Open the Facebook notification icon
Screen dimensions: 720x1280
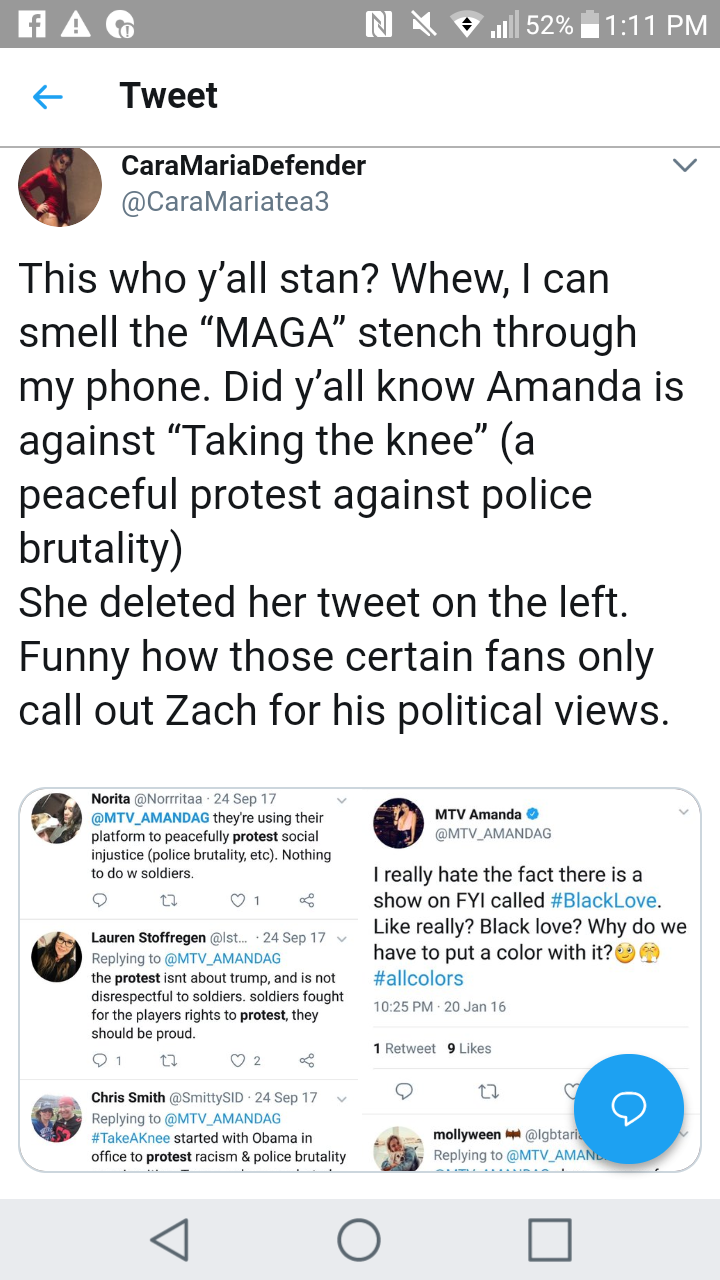[x=30, y=25]
